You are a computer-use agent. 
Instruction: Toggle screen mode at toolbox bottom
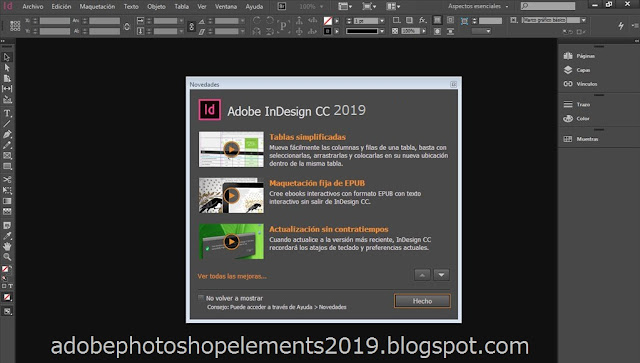(x=7, y=312)
